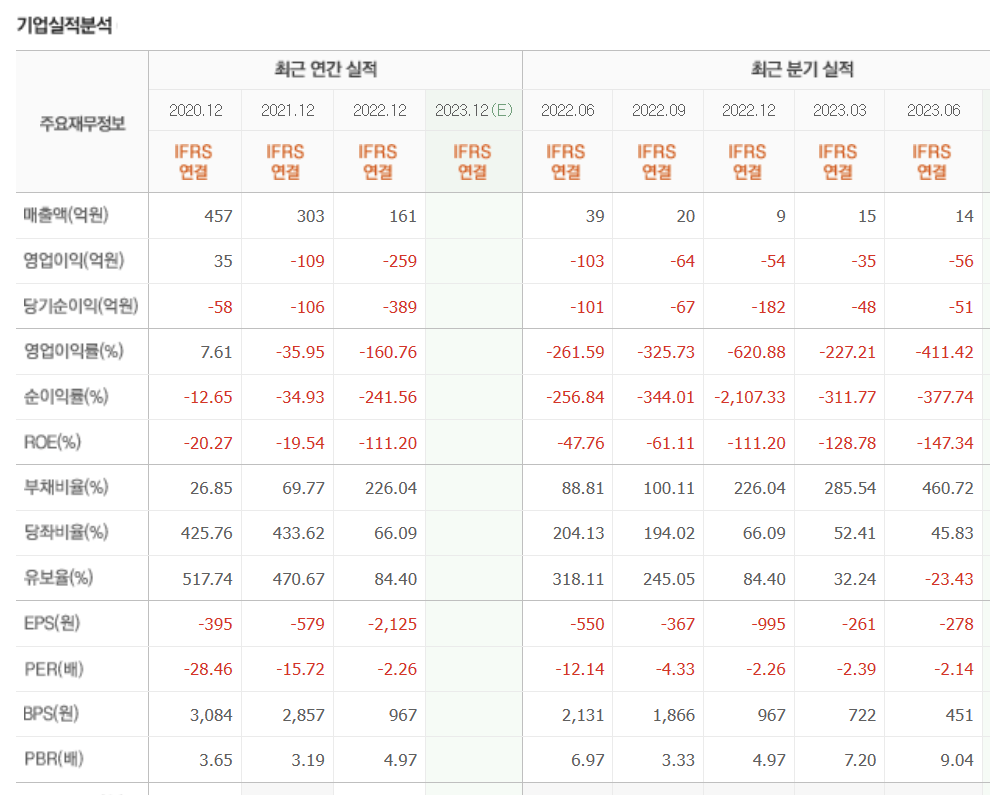Click the EPS(원) row label
This screenshot has height=795, width=990.
tap(52, 623)
